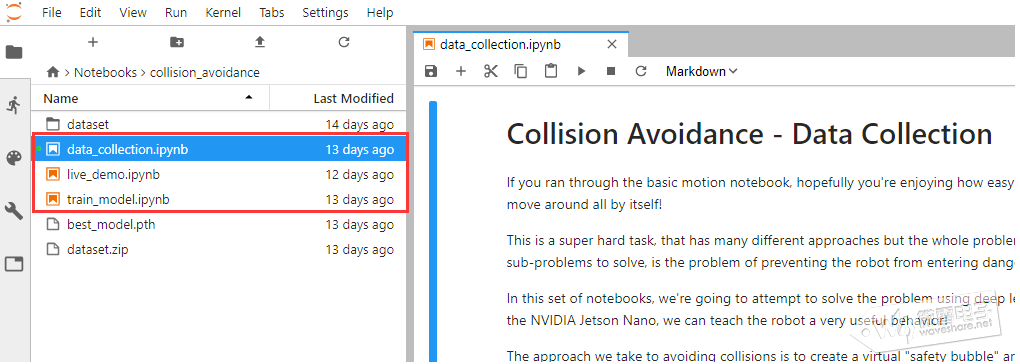Open the Settings menu
Viewport: 1020px width, 364px height.
point(325,12)
